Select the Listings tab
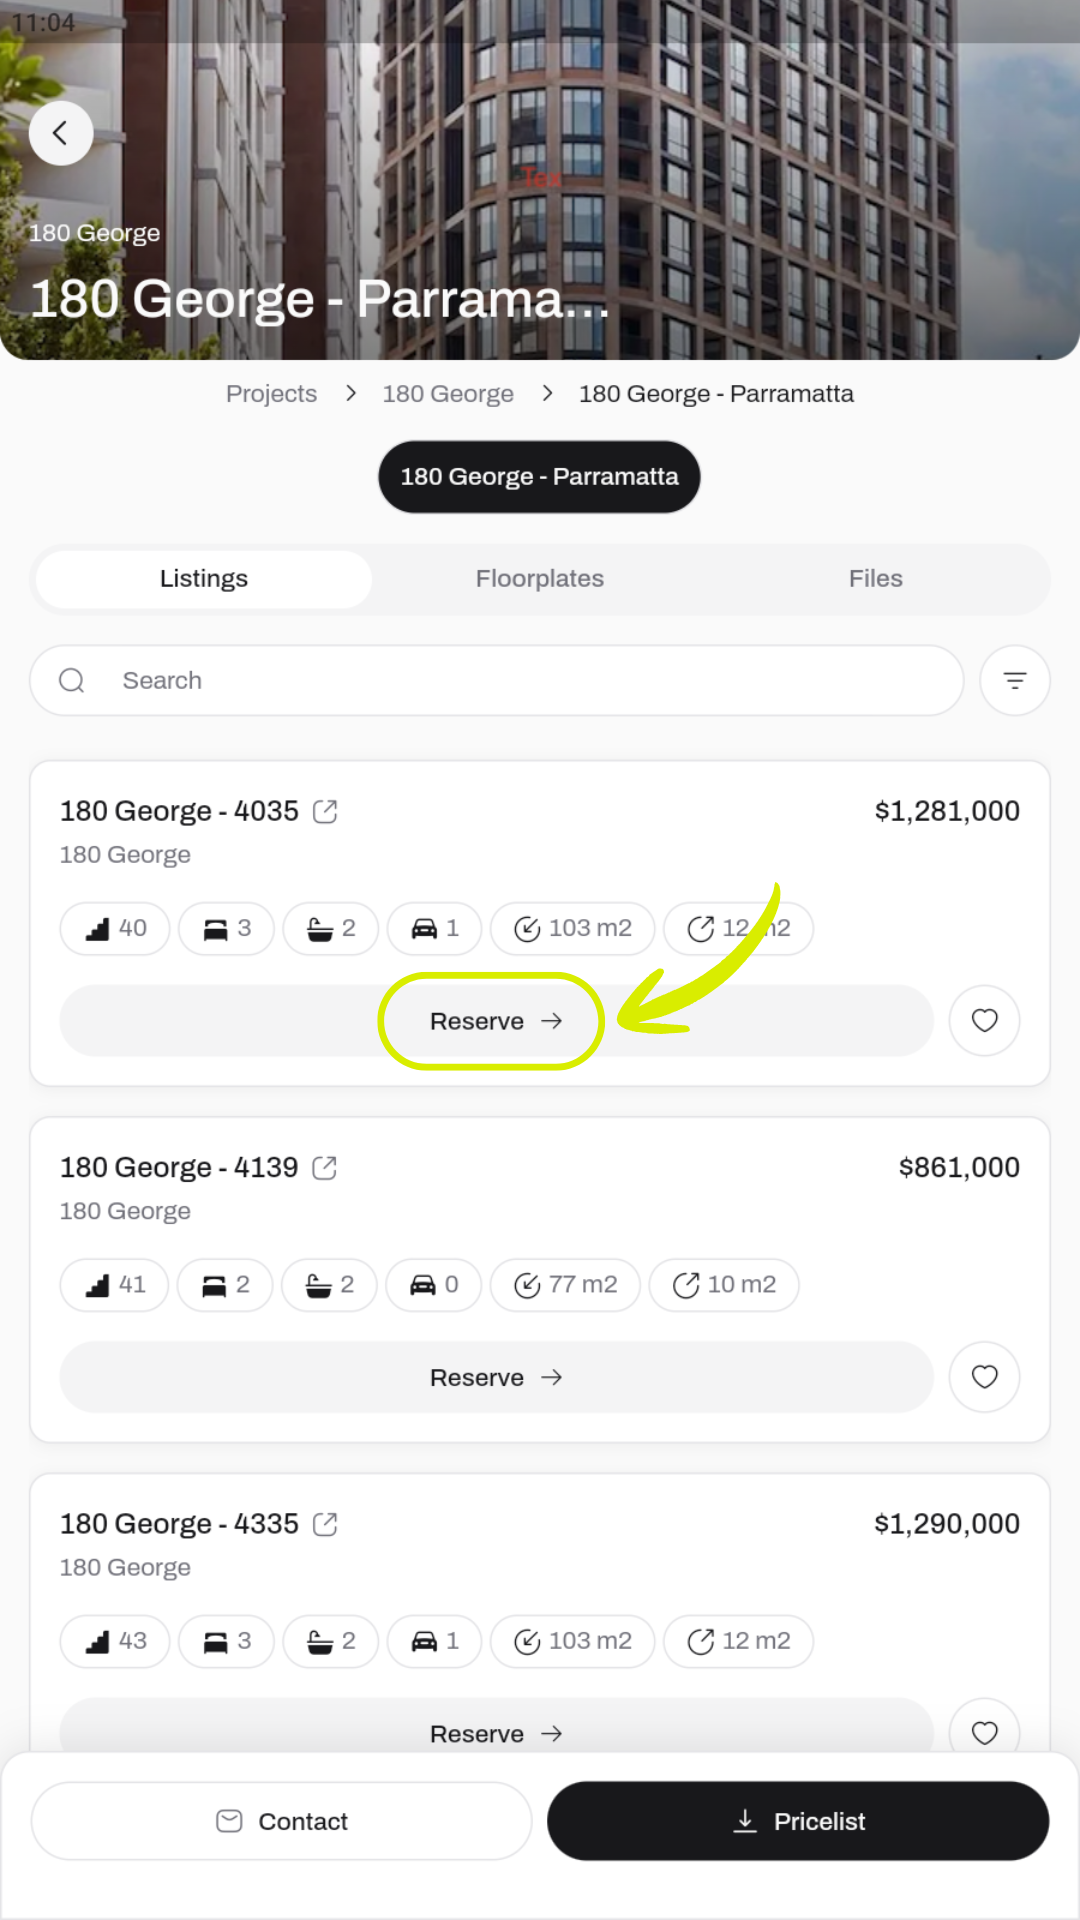The height and width of the screenshot is (1920, 1080). (204, 579)
